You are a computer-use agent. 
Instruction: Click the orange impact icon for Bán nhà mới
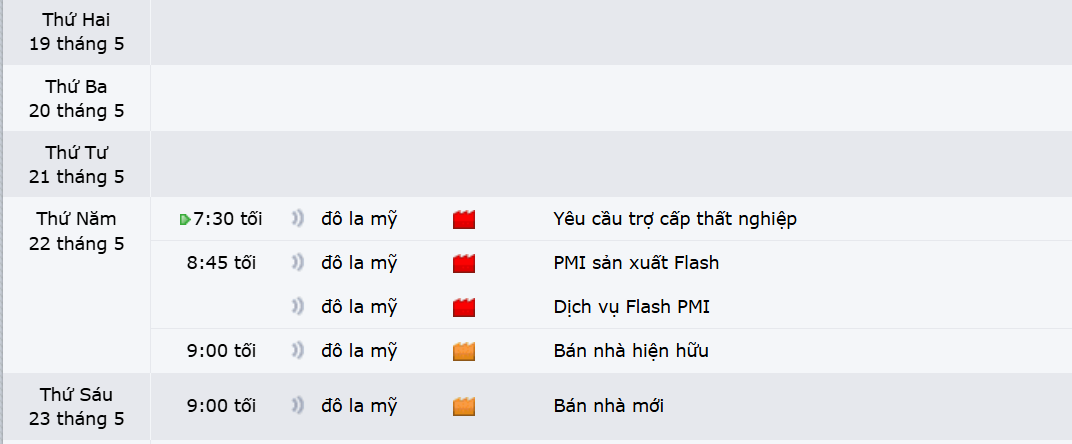(x=464, y=406)
